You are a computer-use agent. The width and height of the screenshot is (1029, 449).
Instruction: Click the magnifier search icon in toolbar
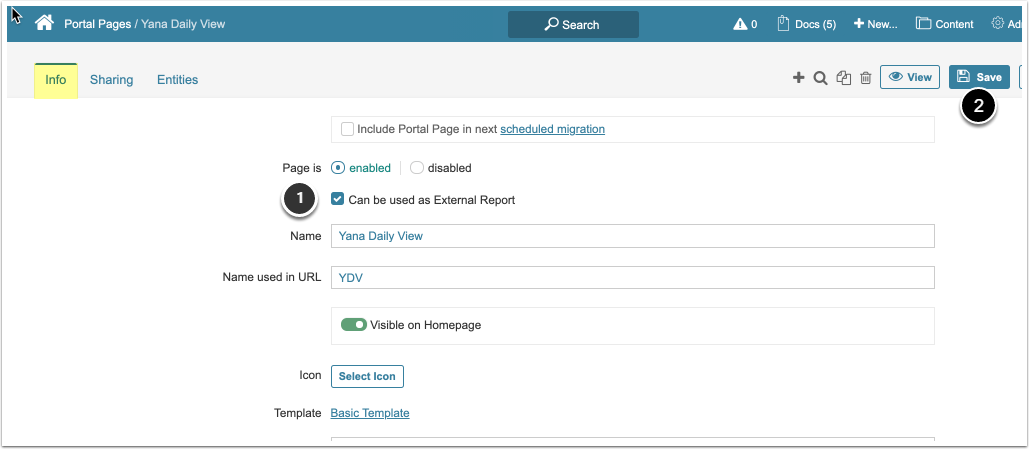[x=820, y=78]
